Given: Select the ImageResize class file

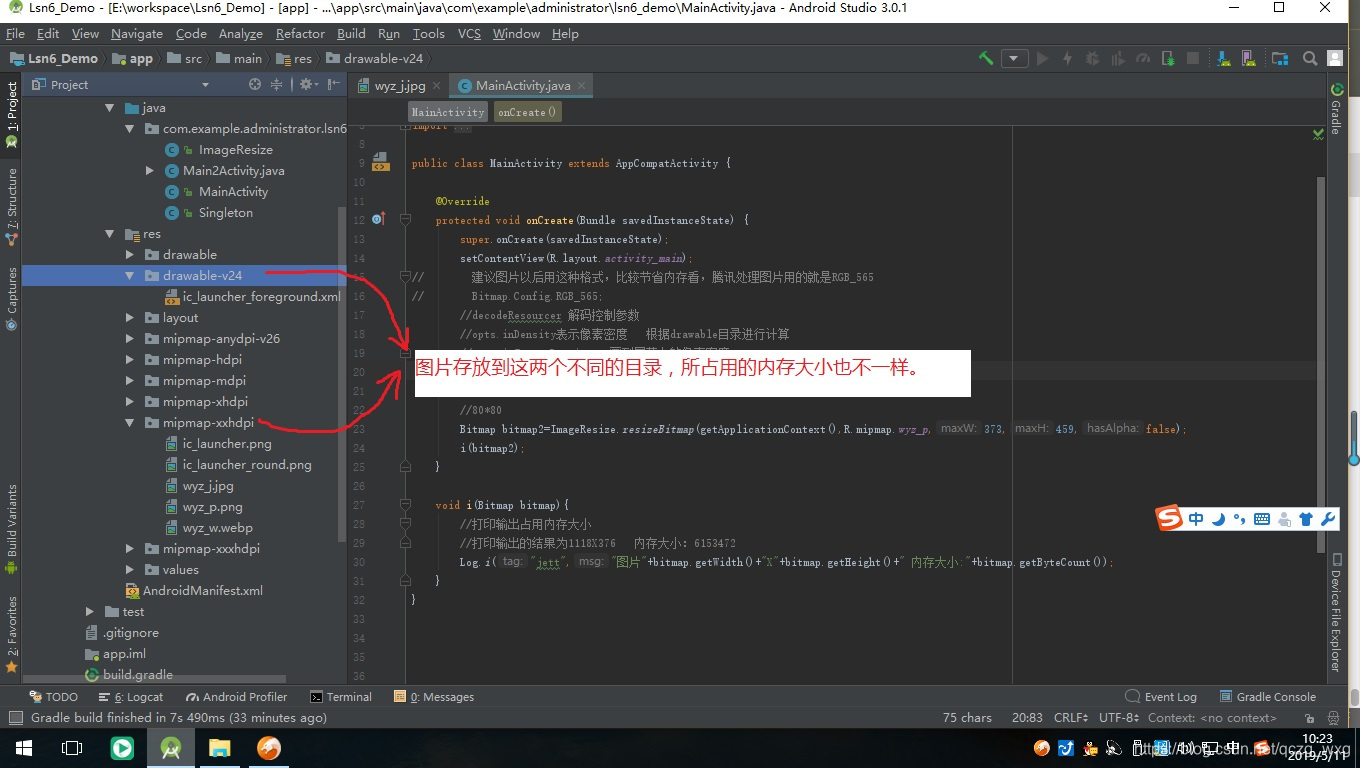Looking at the screenshot, I should [x=220, y=150].
